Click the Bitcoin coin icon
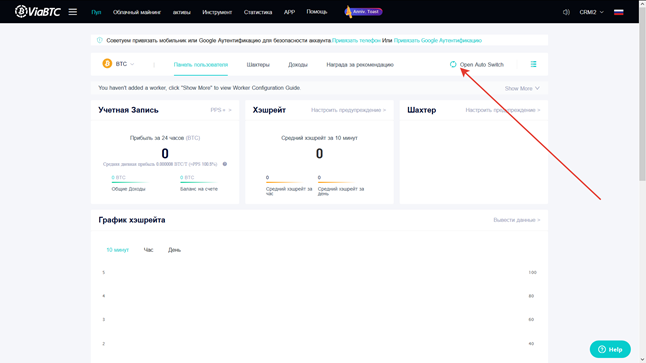The image size is (646, 363). pyautogui.click(x=107, y=63)
